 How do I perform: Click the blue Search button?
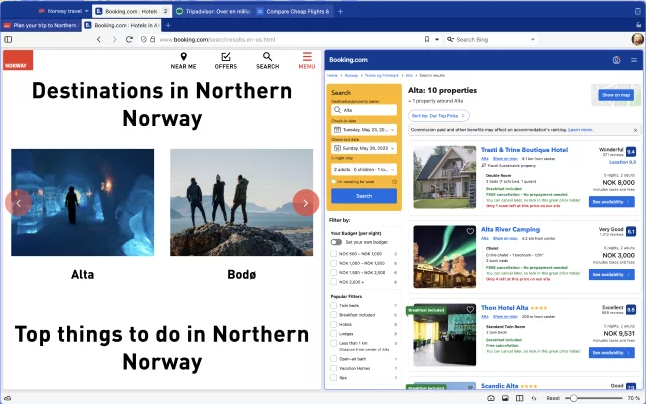364,196
